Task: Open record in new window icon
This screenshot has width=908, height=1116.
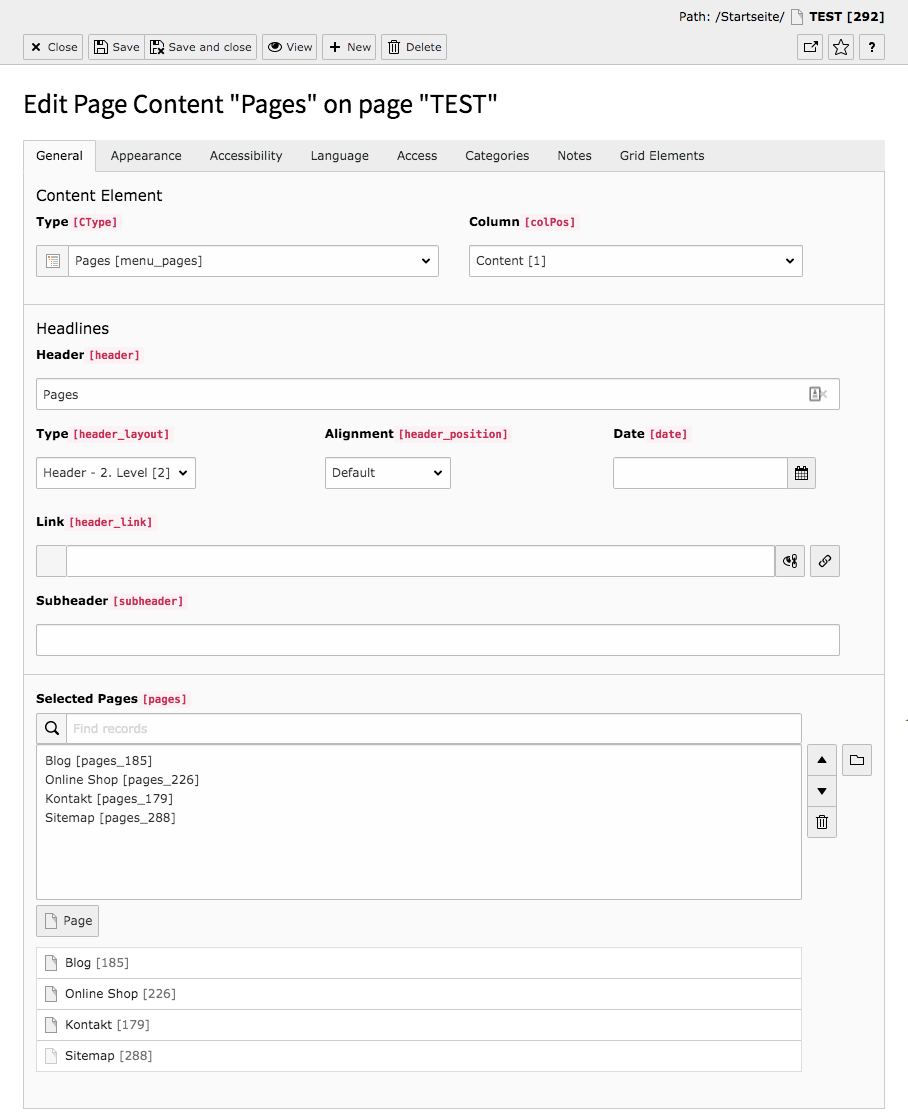Action: pos(810,47)
